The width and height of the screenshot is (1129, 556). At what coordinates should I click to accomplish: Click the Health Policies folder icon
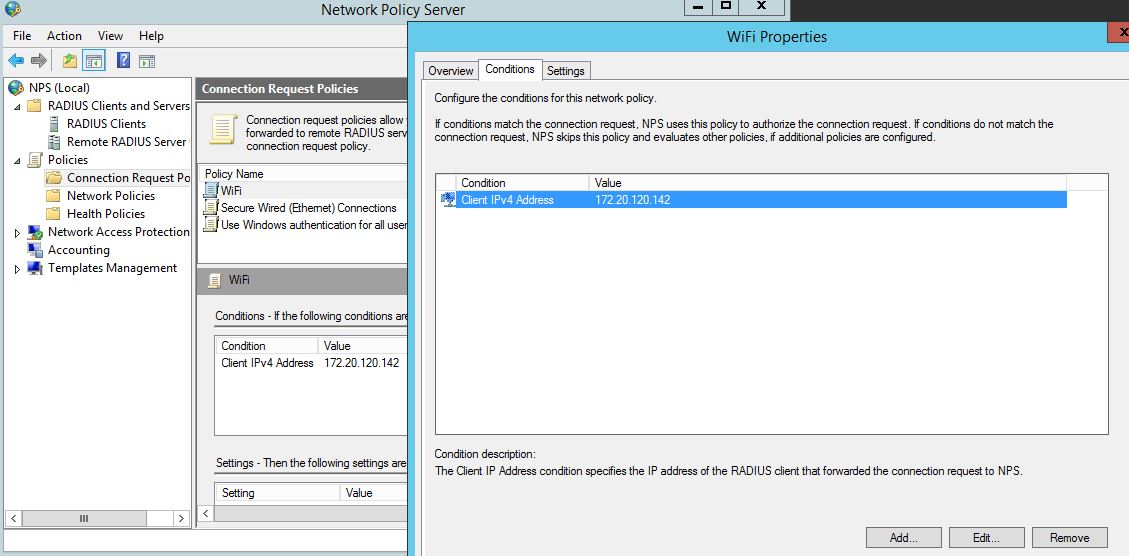[x=53, y=214]
